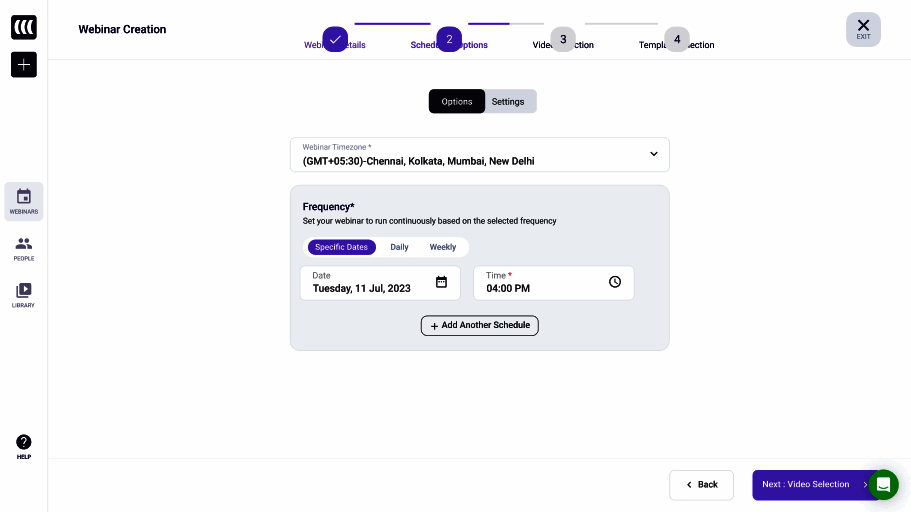Screen dimensions: 911x512
Task: Click the plus create button in sidebar
Action: pos(24,65)
